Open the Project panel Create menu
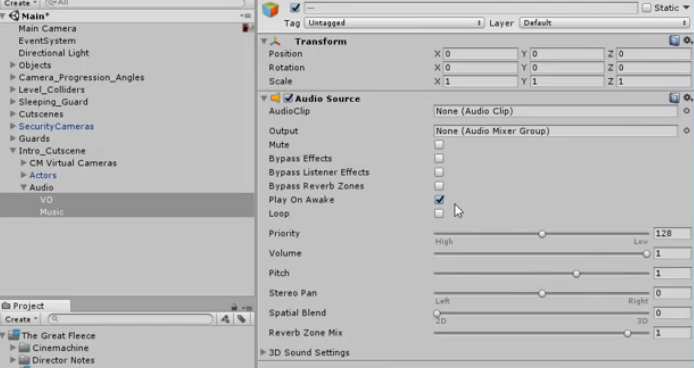 tap(21, 319)
